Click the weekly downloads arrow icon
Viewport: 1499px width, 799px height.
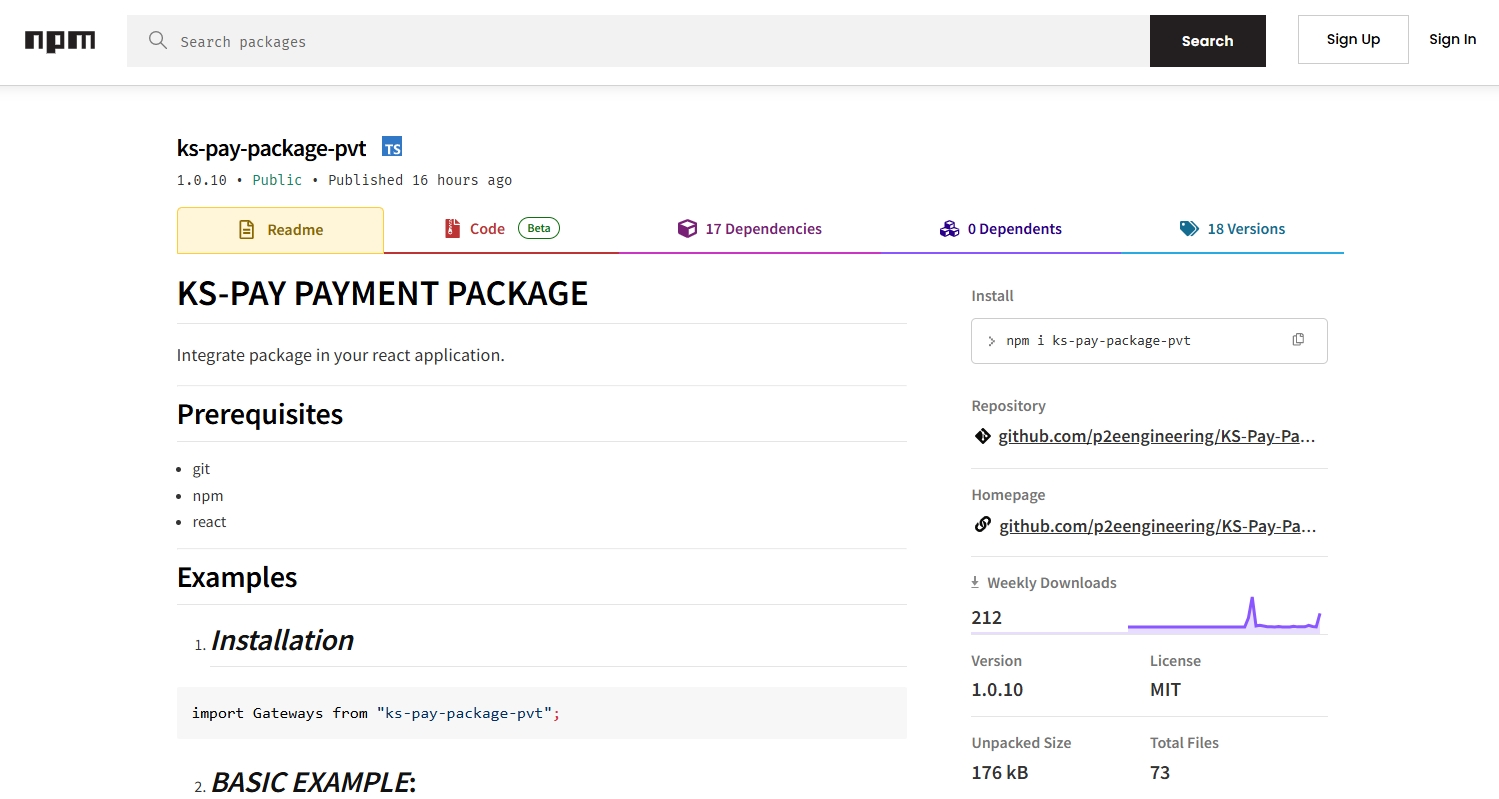point(975,582)
